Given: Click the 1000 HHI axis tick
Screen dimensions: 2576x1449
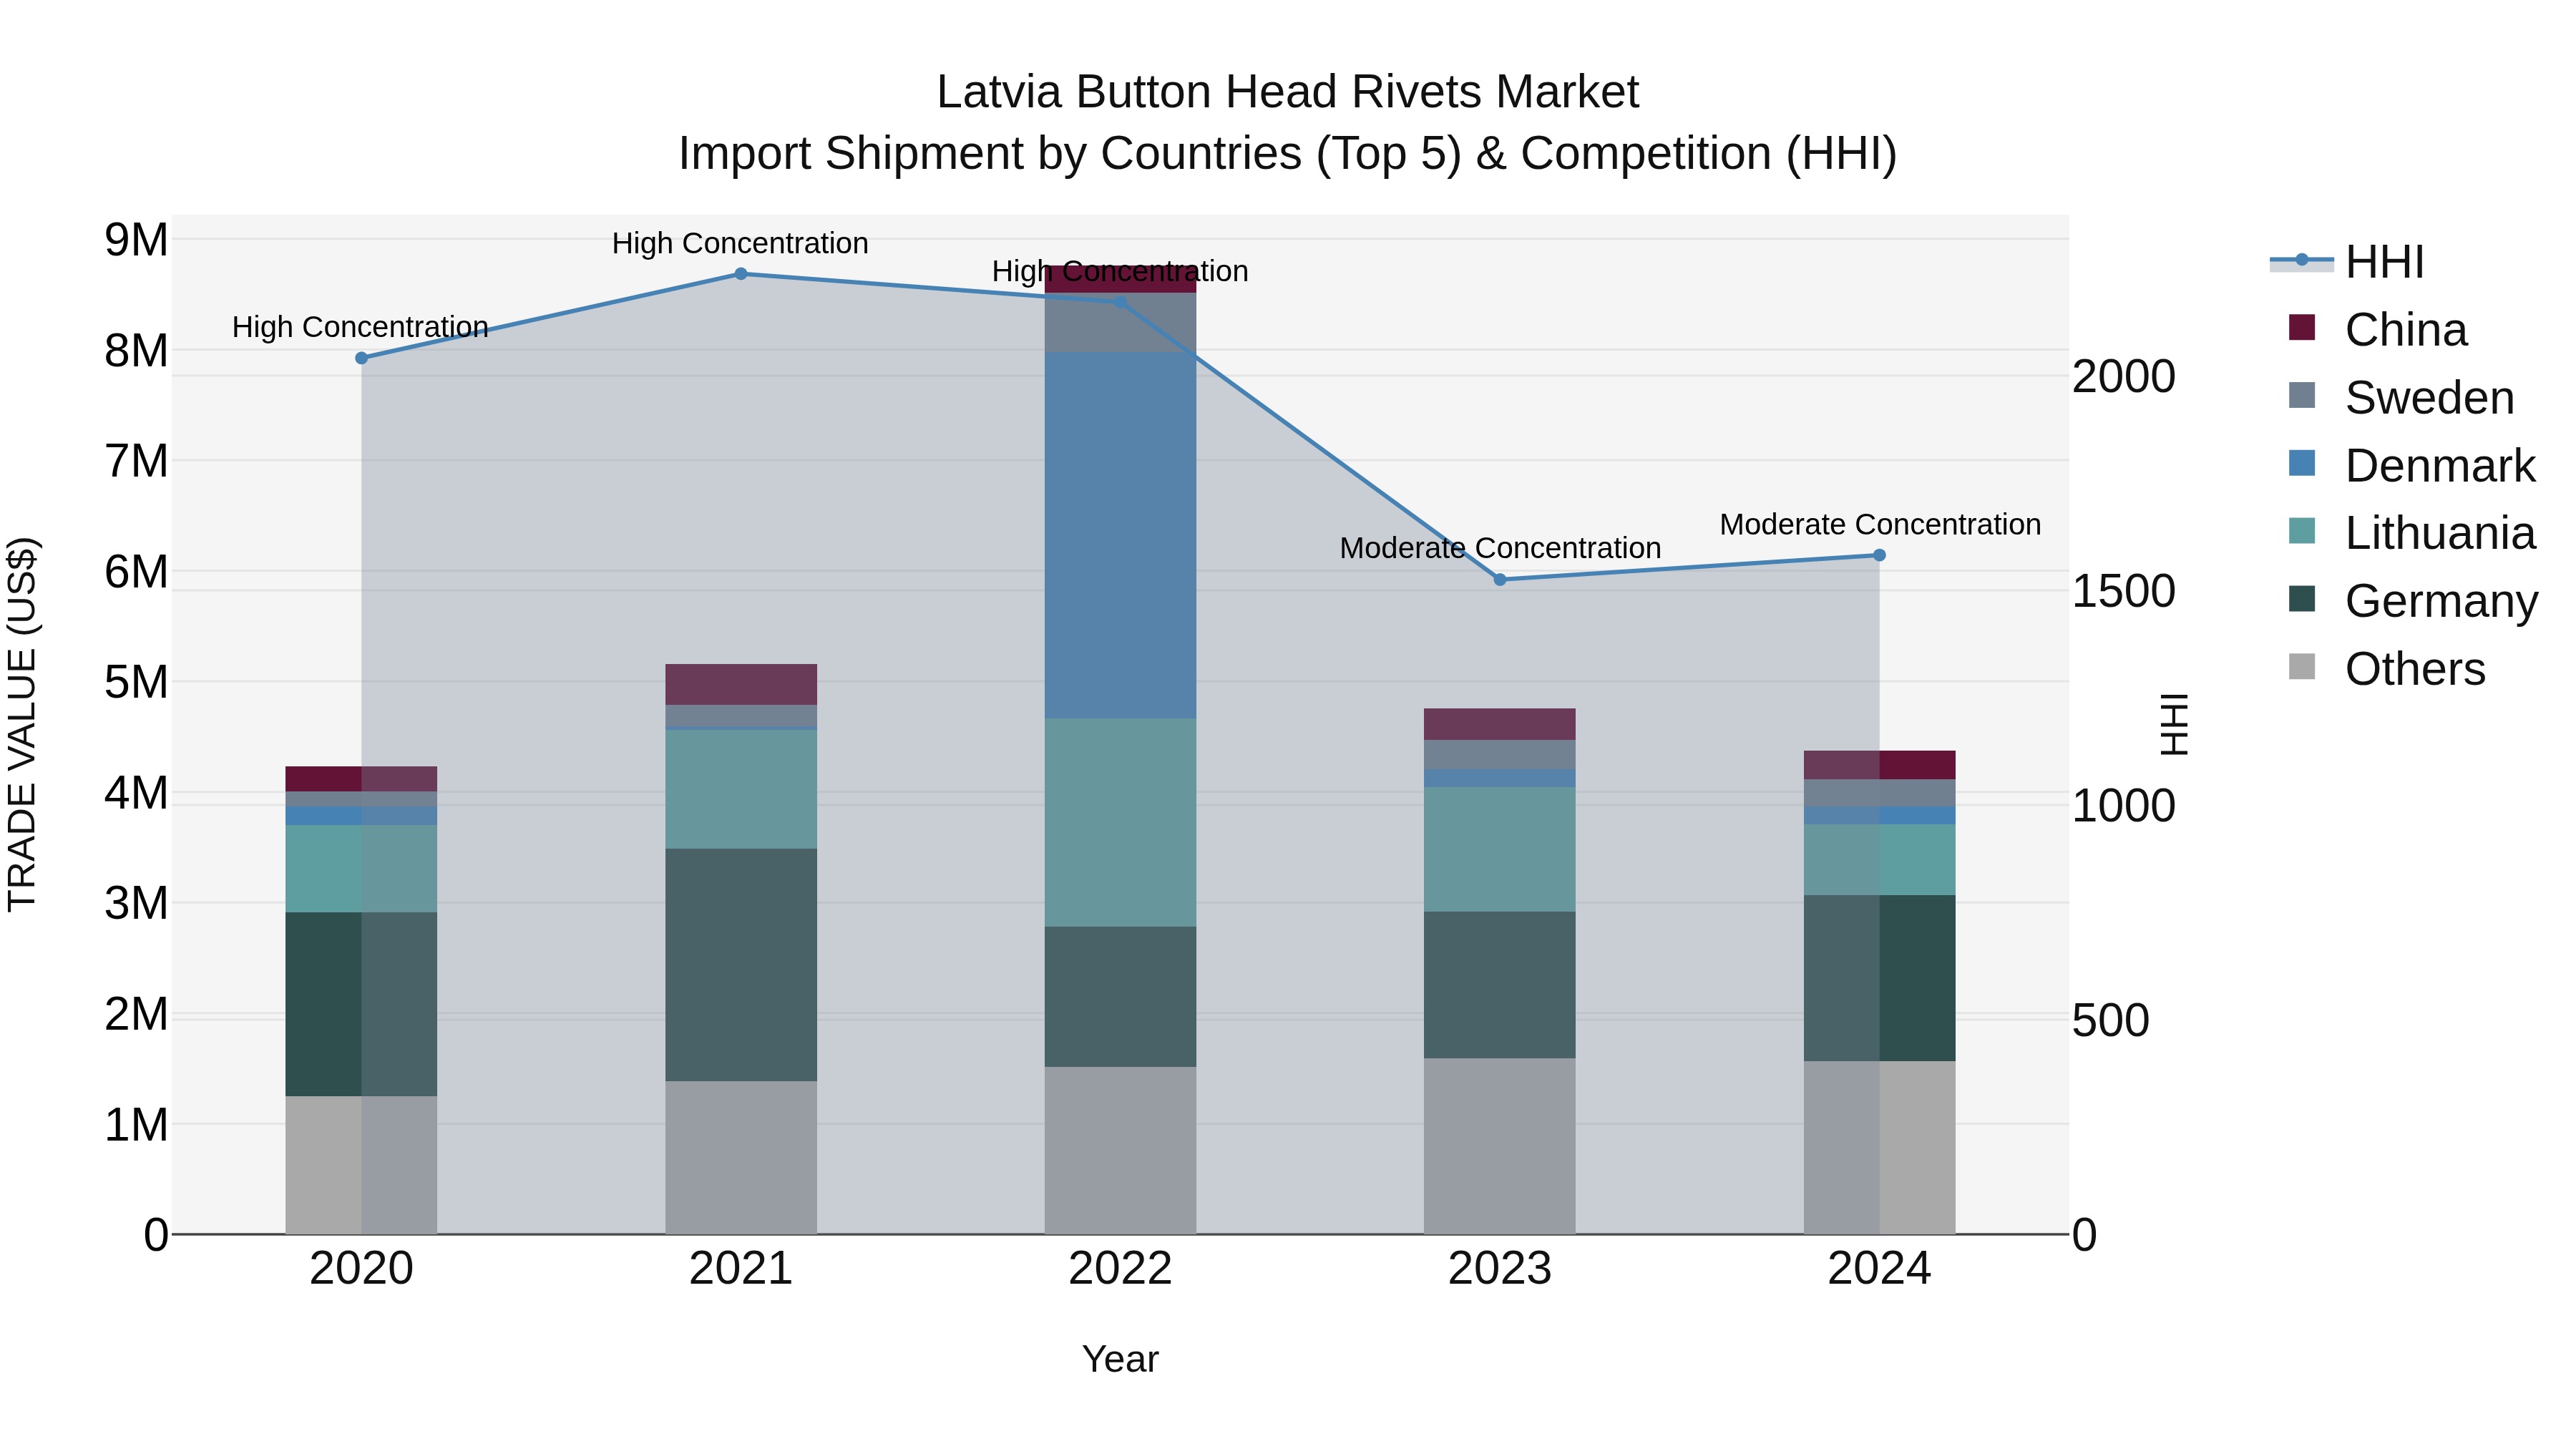Looking at the screenshot, I should tap(2124, 806).
